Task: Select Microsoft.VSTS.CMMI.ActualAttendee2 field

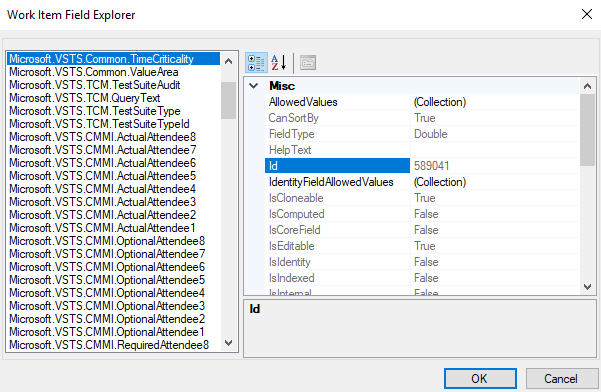Action: [x=114, y=215]
